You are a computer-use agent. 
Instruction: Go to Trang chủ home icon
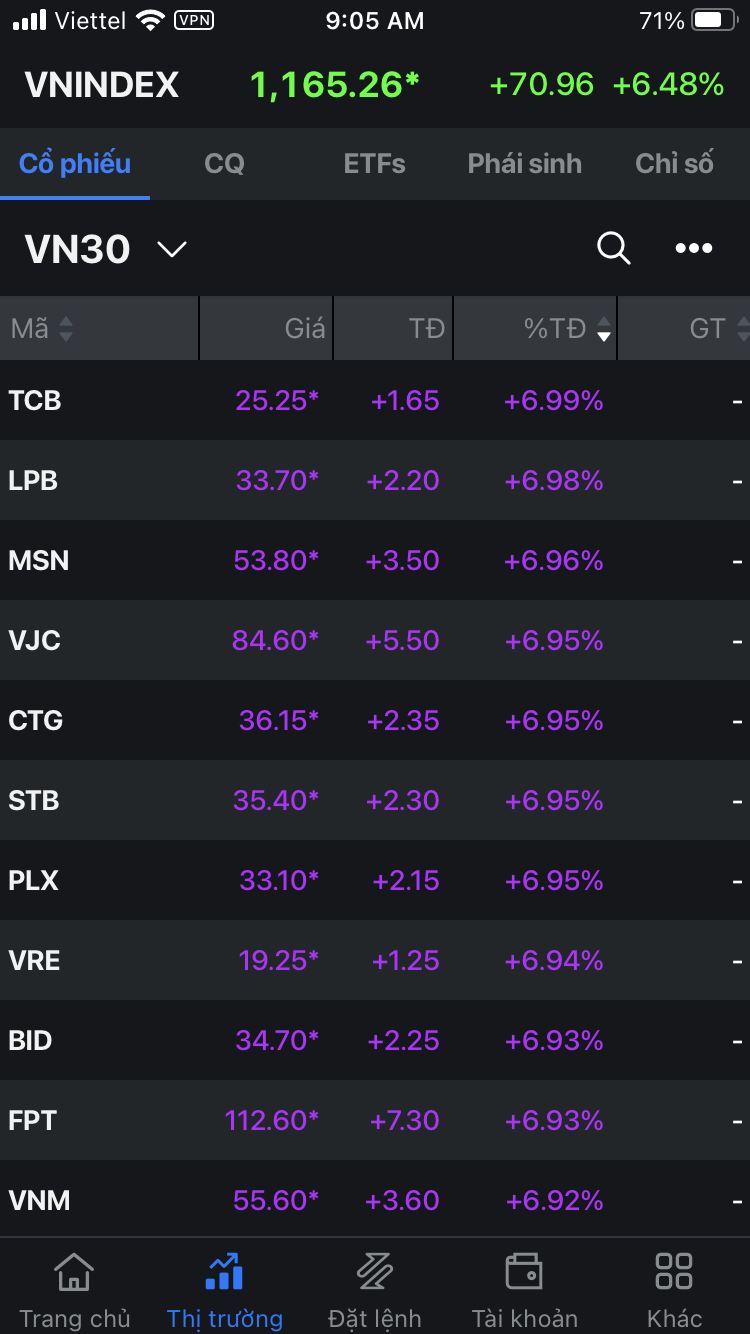pos(74,1272)
